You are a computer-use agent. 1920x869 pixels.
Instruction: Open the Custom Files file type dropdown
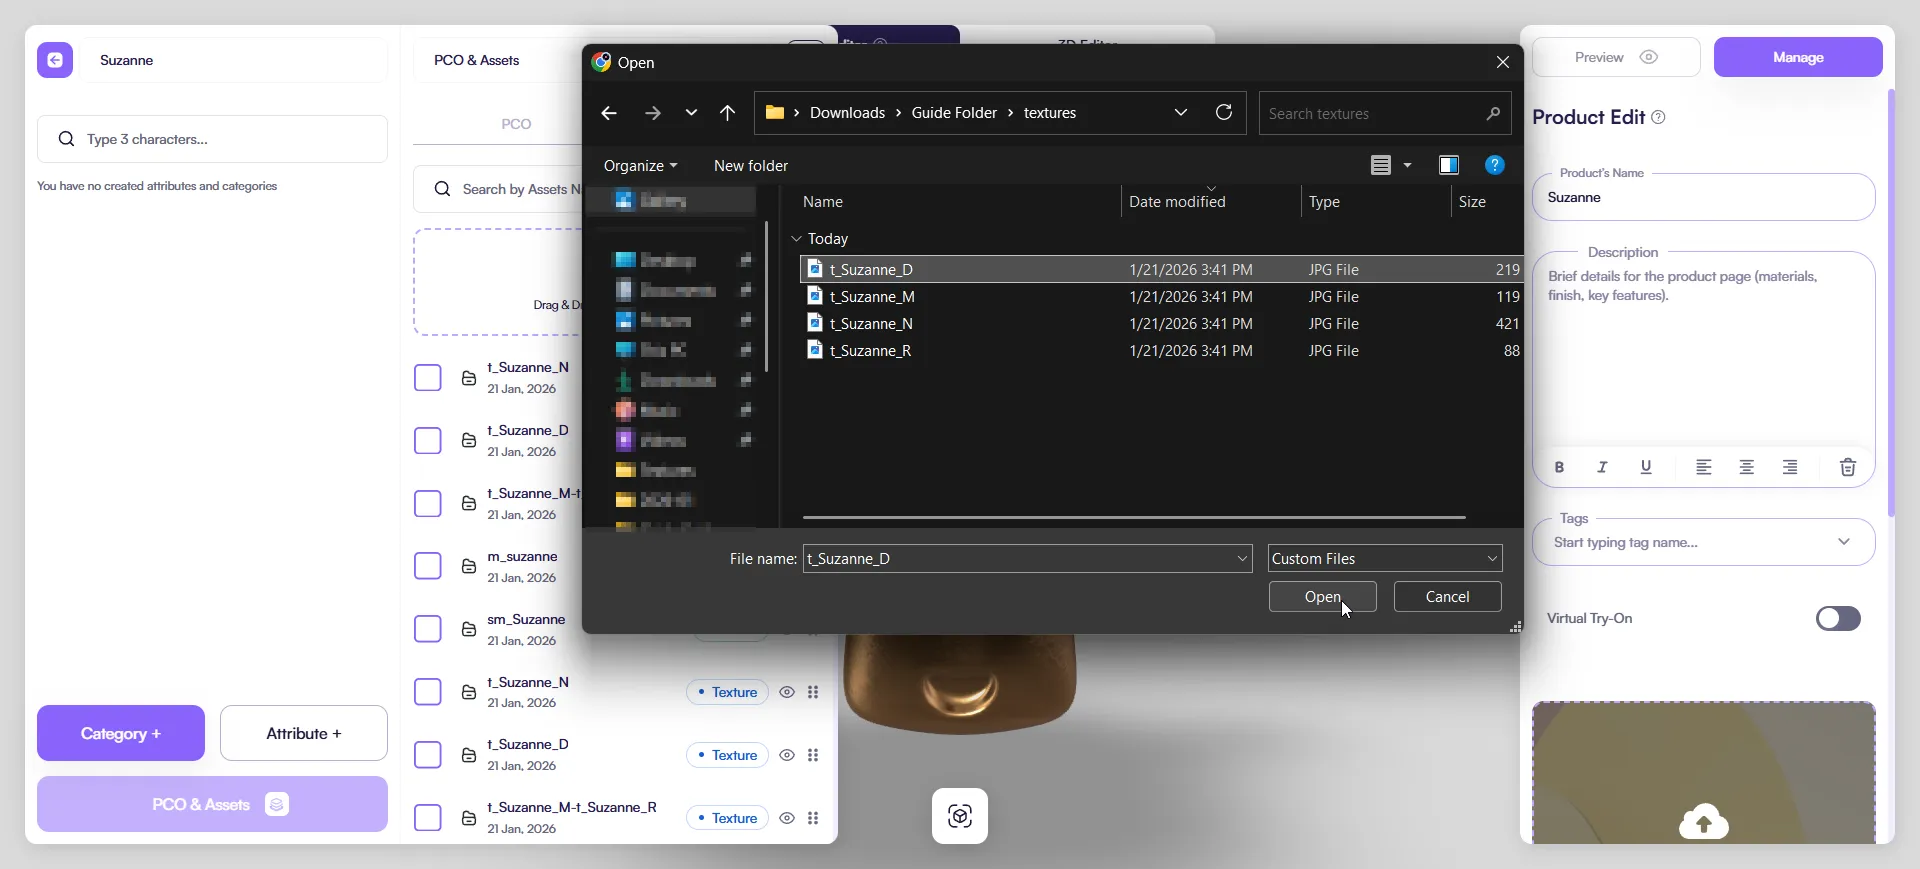pos(1384,559)
